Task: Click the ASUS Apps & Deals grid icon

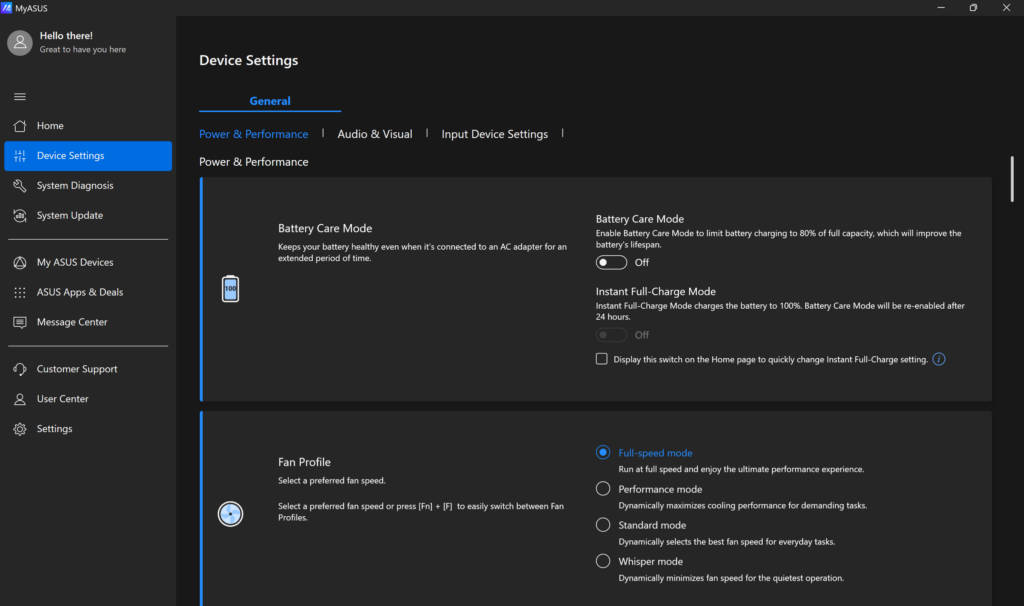Action: pyautogui.click(x=20, y=293)
